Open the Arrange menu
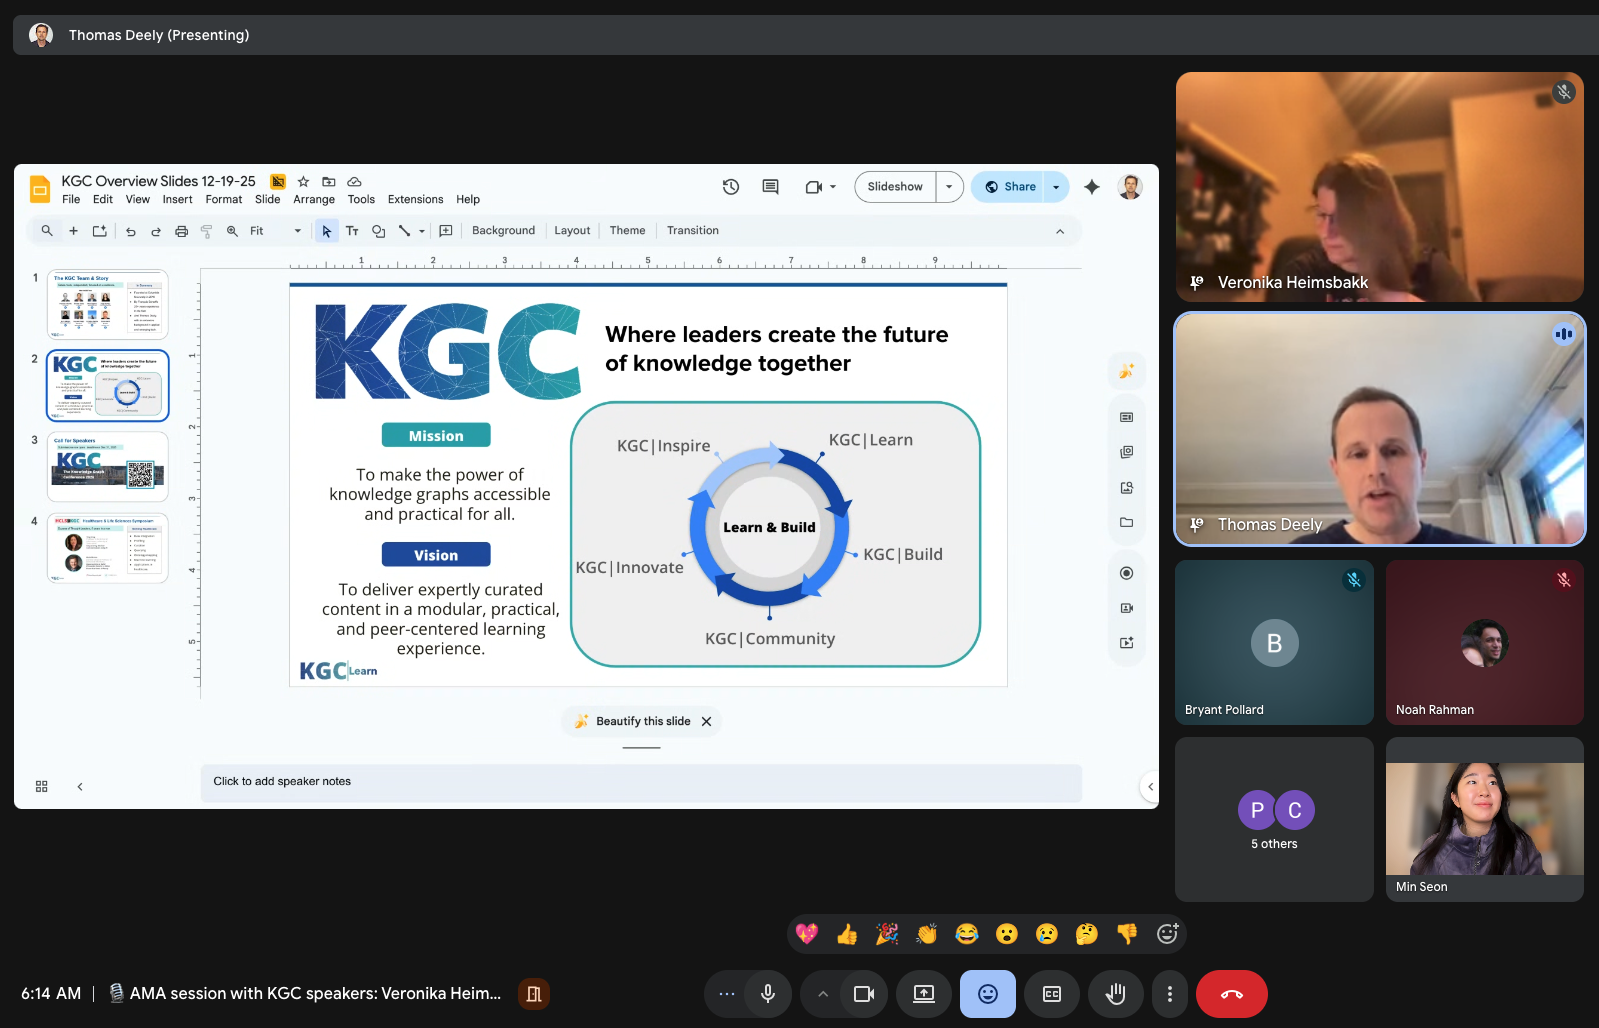This screenshot has width=1599, height=1028. (x=314, y=200)
